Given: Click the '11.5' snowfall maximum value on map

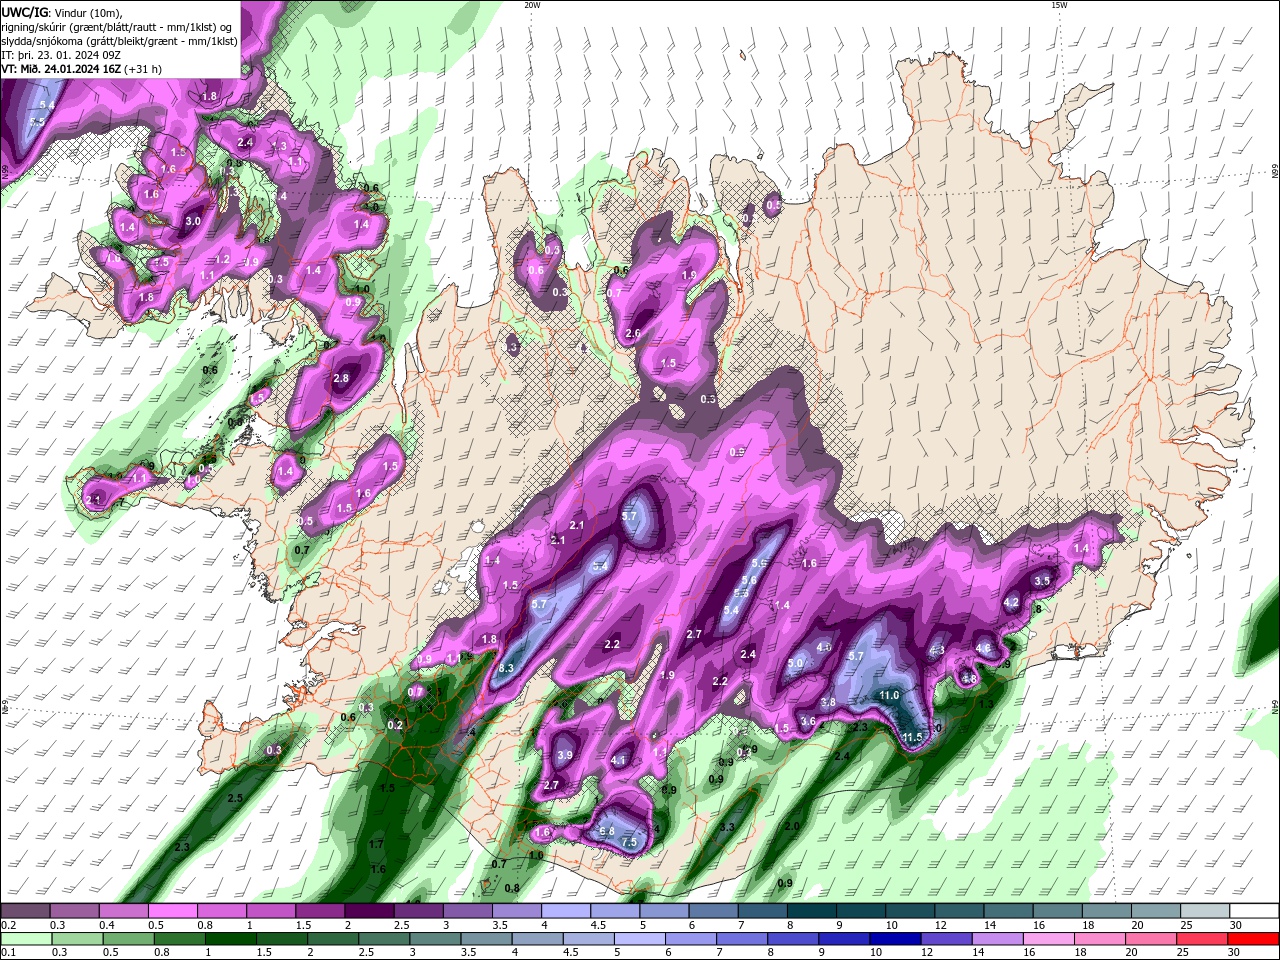Looking at the screenshot, I should pos(912,737).
